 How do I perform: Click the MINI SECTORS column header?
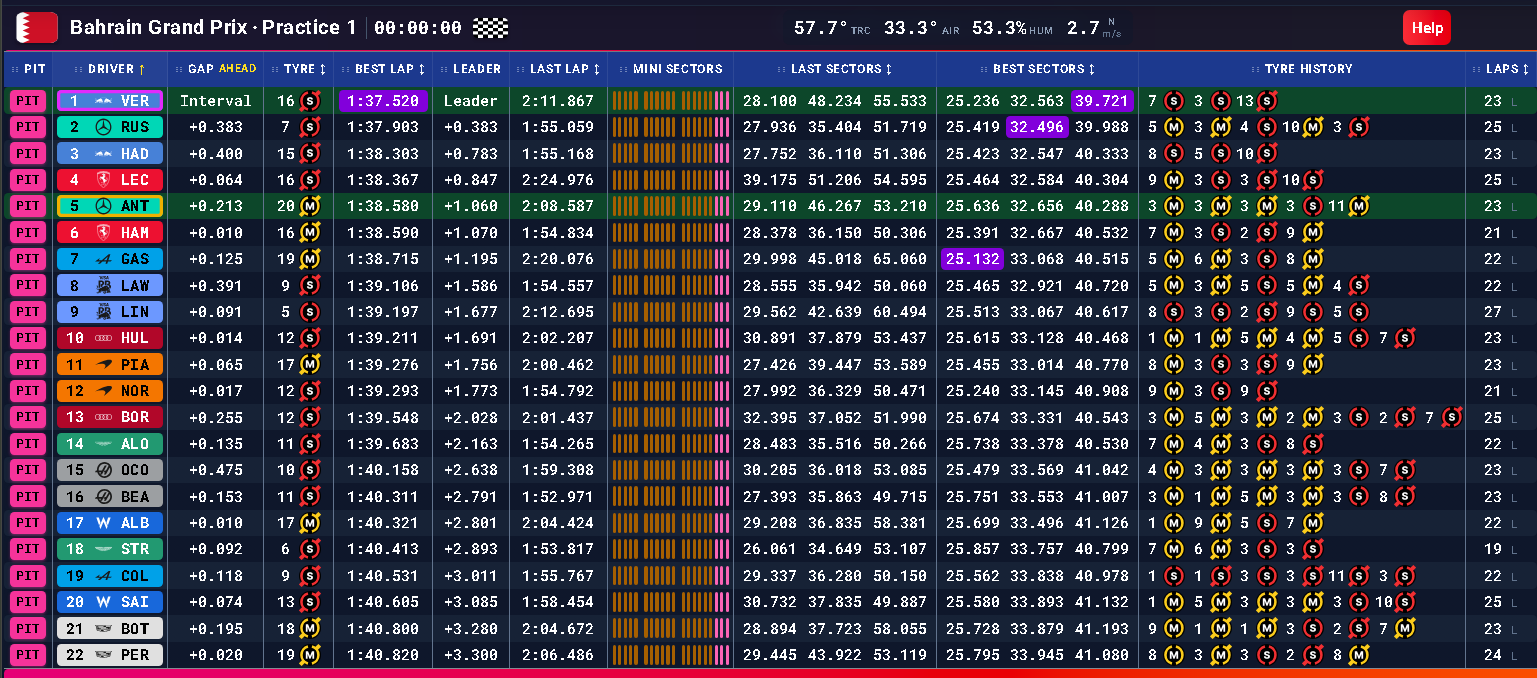click(670, 69)
